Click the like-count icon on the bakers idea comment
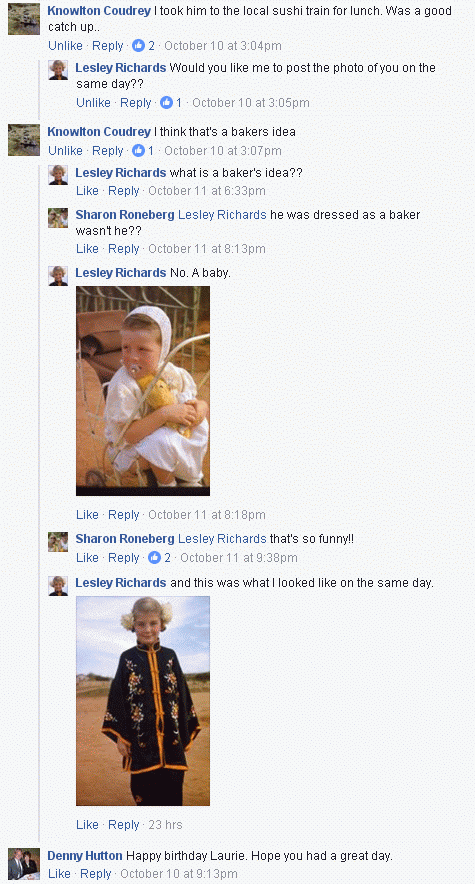This screenshot has width=475, height=884. tap(138, 151)
